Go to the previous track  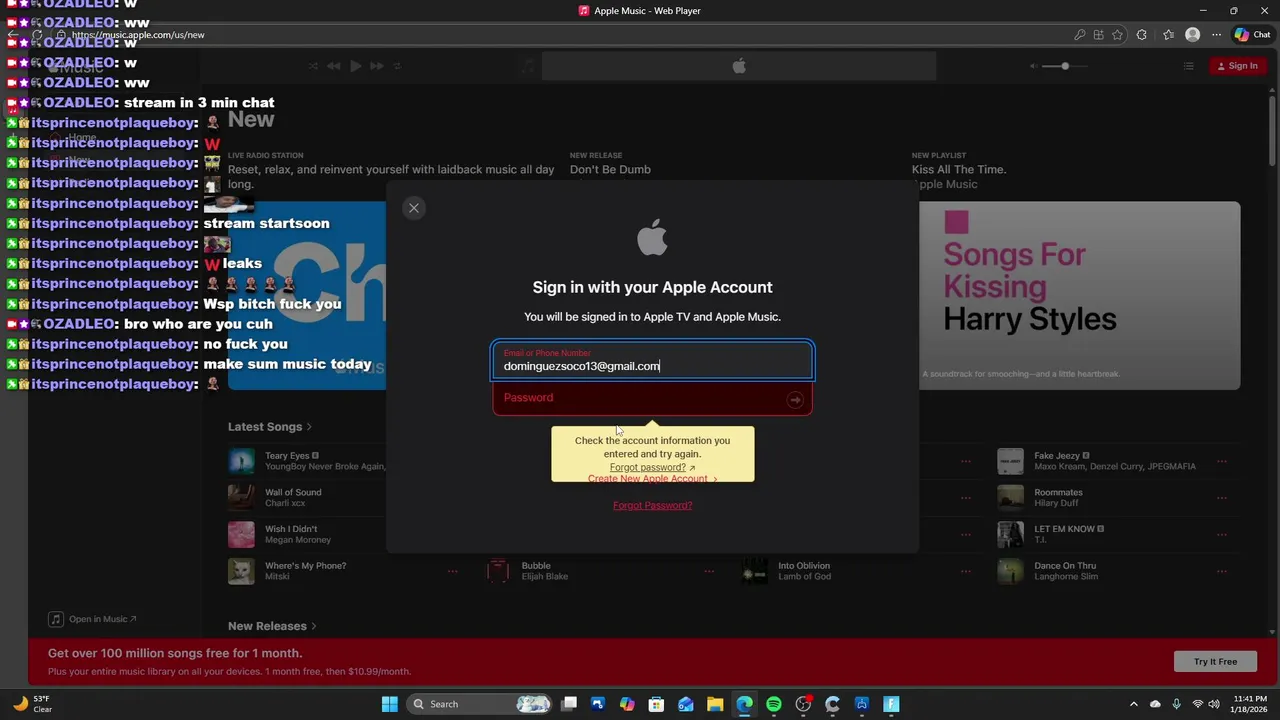(333, 66)
